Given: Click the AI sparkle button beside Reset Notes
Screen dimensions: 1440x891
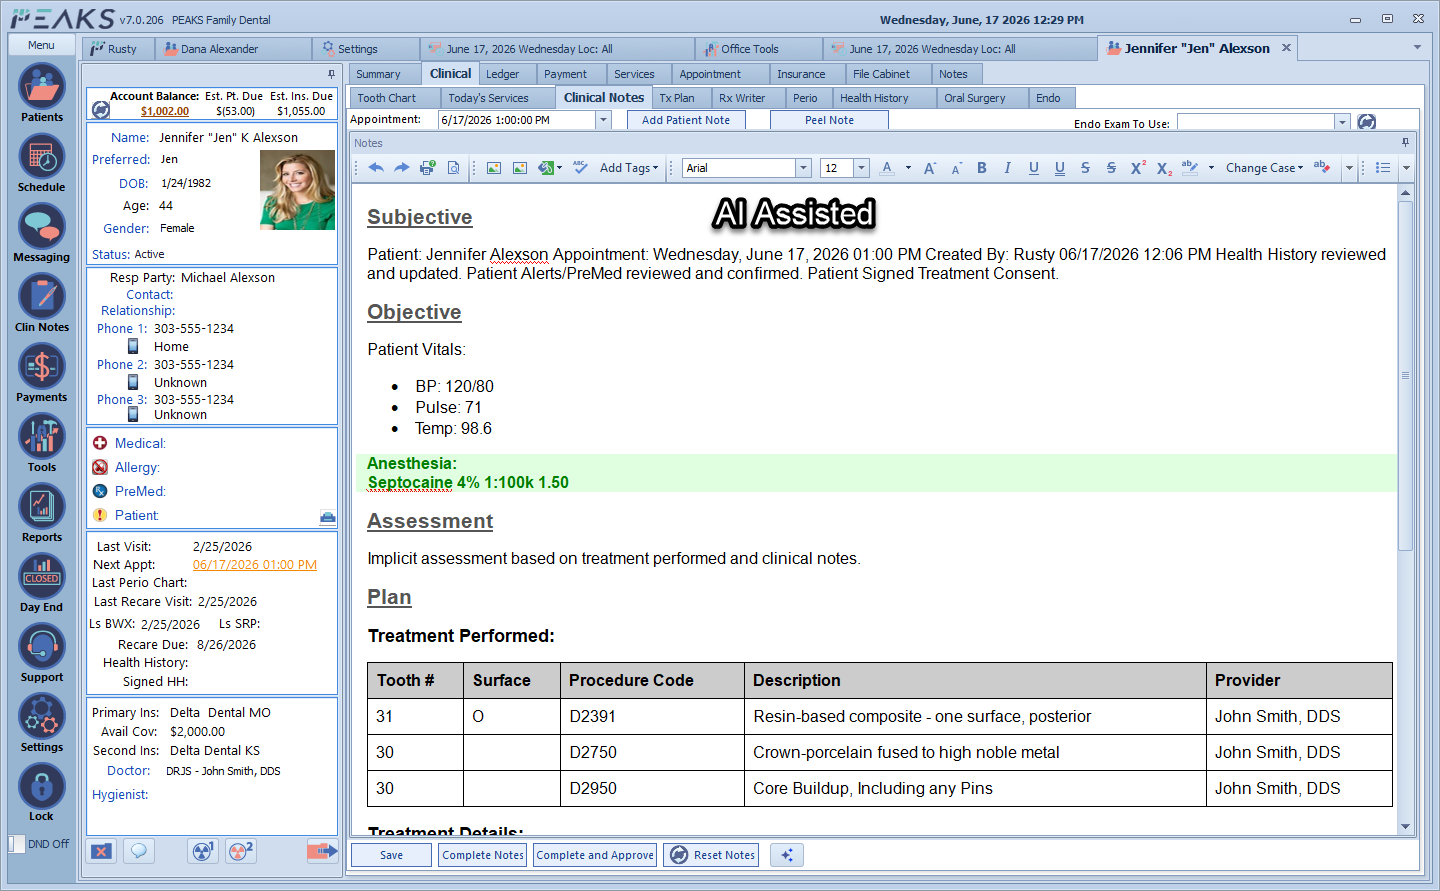Looking at the screenshot, I should point(787,855).
